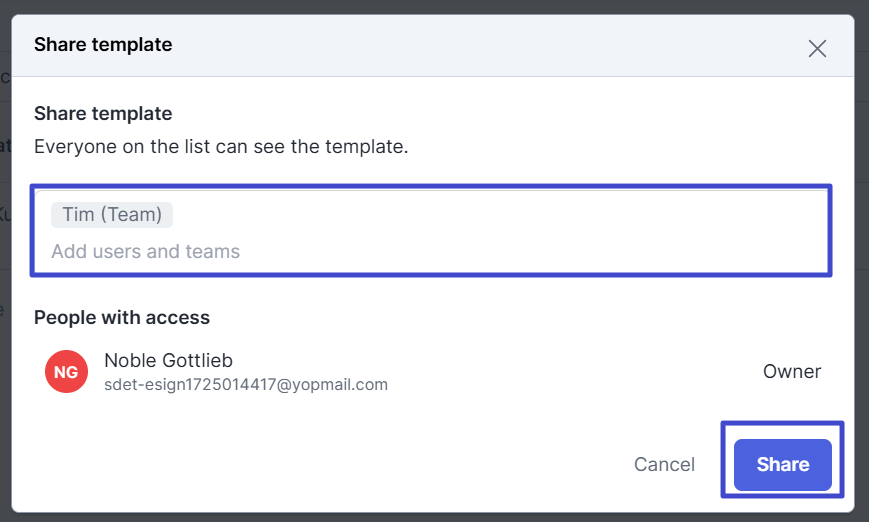Viewport: 869px width, 522px height.
Task: Click the bold Share template section heading
Action: 103,113
